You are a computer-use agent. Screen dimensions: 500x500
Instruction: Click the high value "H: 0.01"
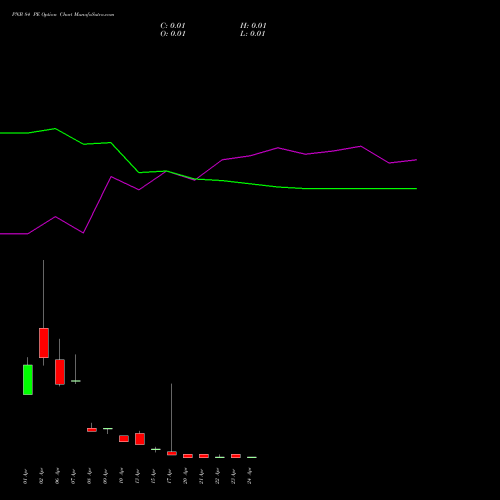click(x=253, y=26)
